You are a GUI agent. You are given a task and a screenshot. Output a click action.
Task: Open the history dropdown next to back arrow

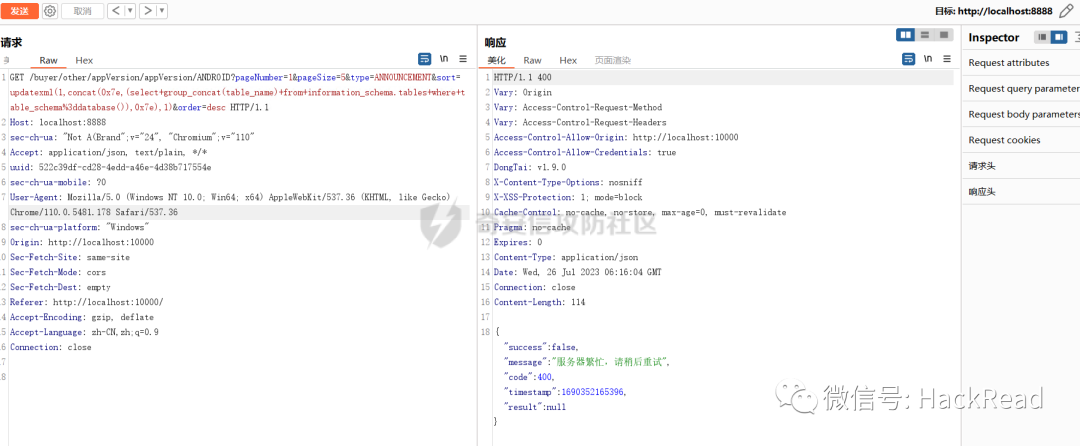click(x=130, y=11)
